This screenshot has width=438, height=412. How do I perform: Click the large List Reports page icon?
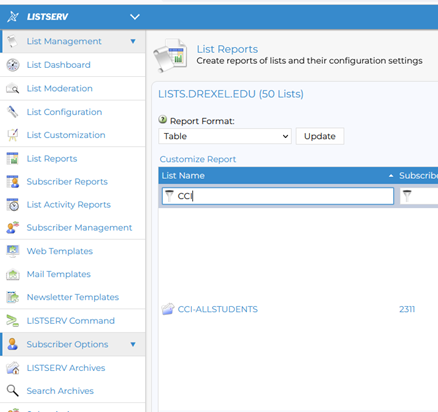170,55
